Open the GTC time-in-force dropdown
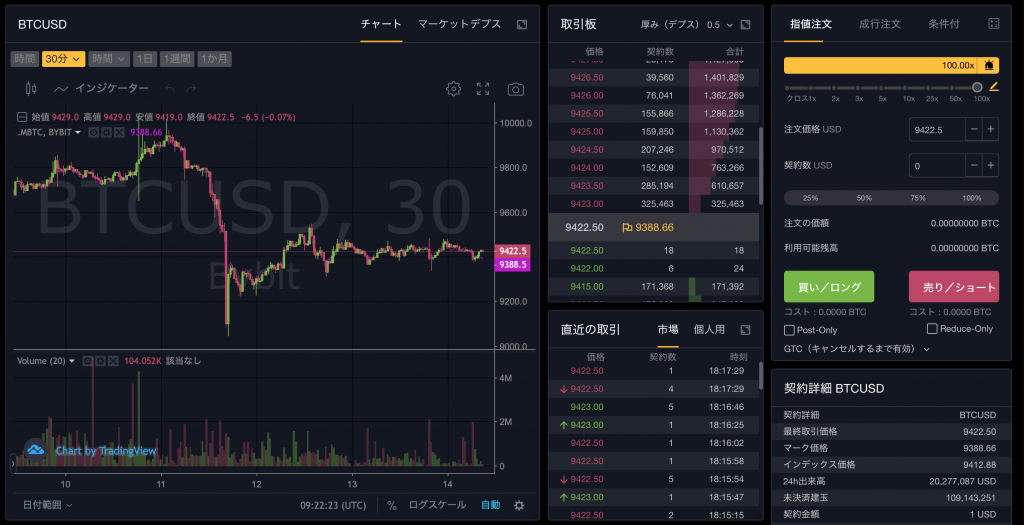Viewport: 1024px width, 525px height. coord(857,349)
